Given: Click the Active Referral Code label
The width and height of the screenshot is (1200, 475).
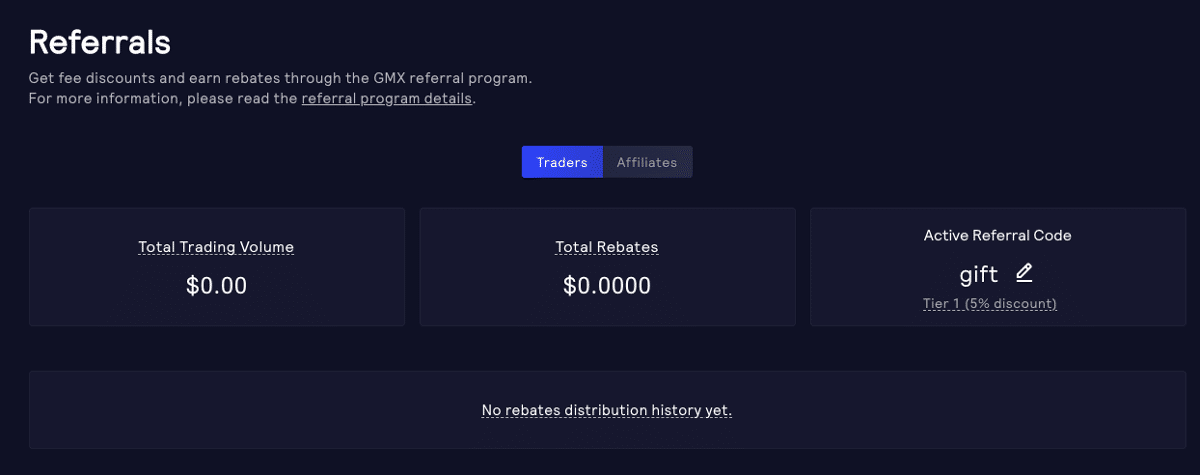Looking at the screenshot, I should [x=997, y=236].
